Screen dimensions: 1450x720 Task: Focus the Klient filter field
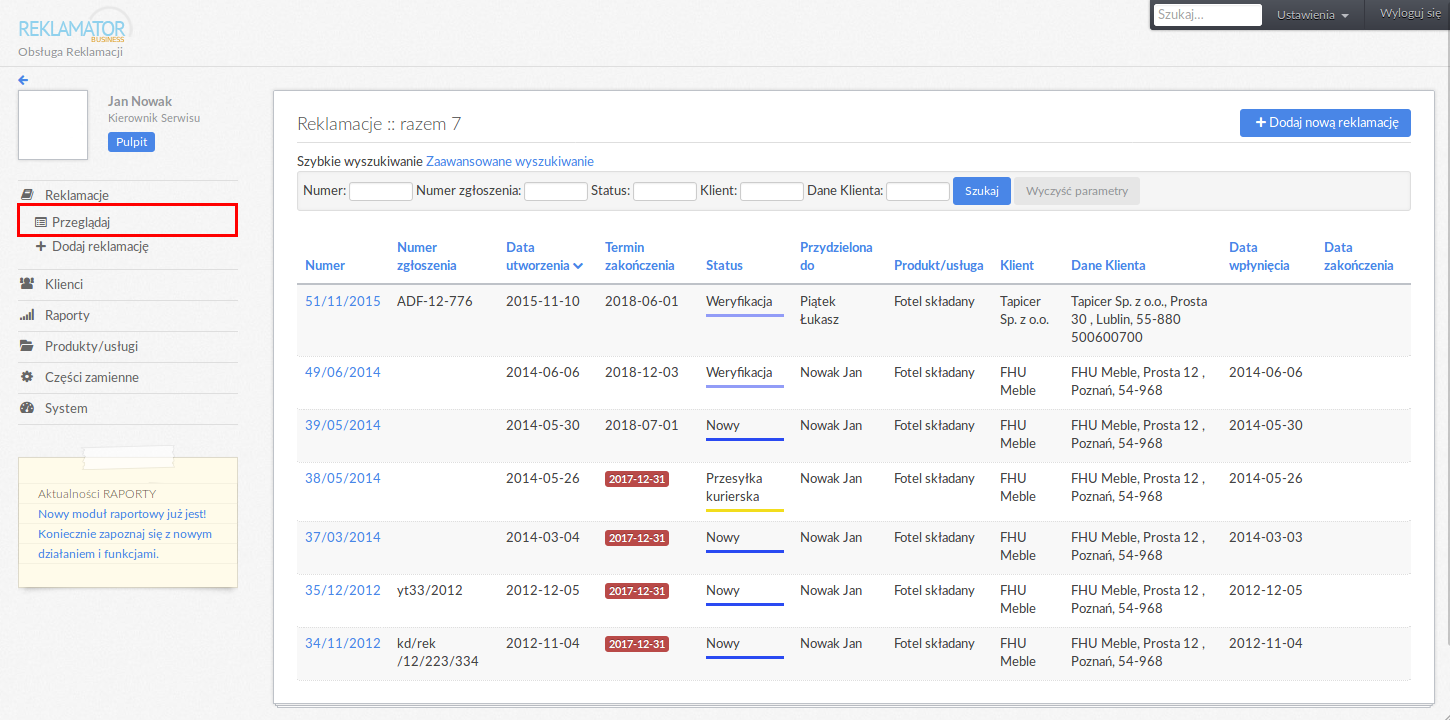click(x=772, y=191)
